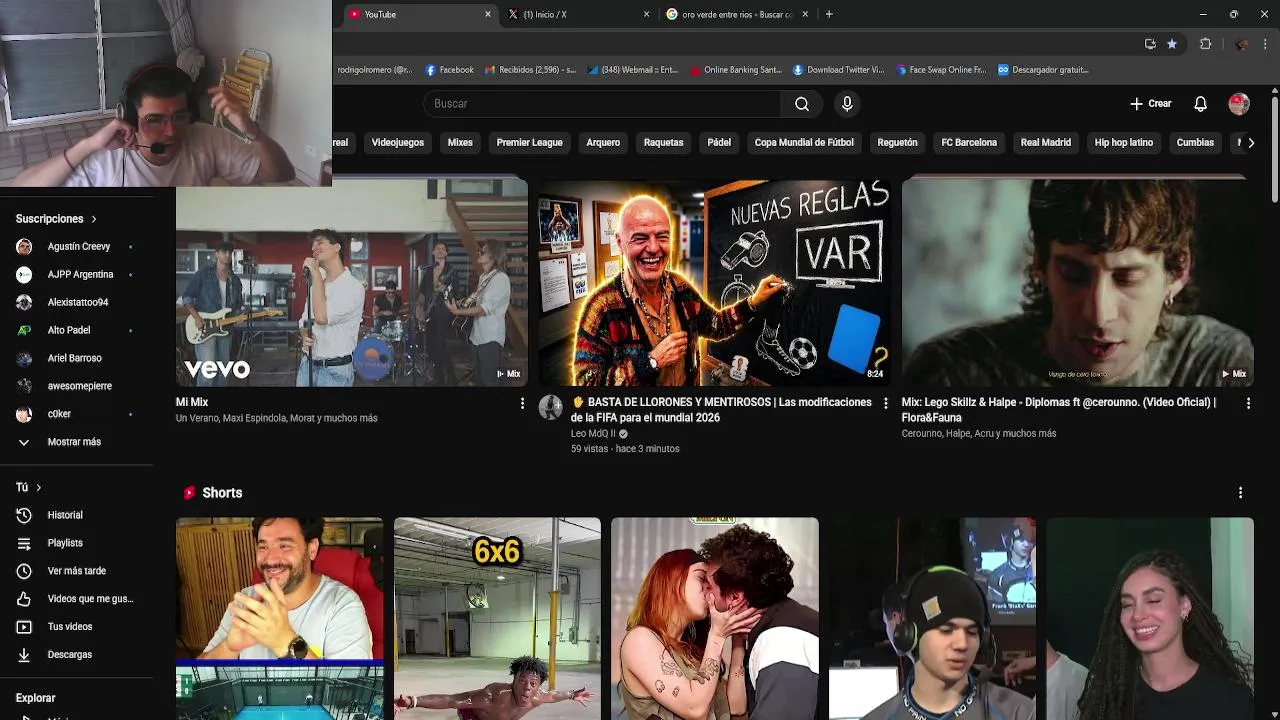This screenshot has height=720, width=1280.
Task: Select the Hip hop latino chip
Action: pyautogui.click(x=1124, y=143)
